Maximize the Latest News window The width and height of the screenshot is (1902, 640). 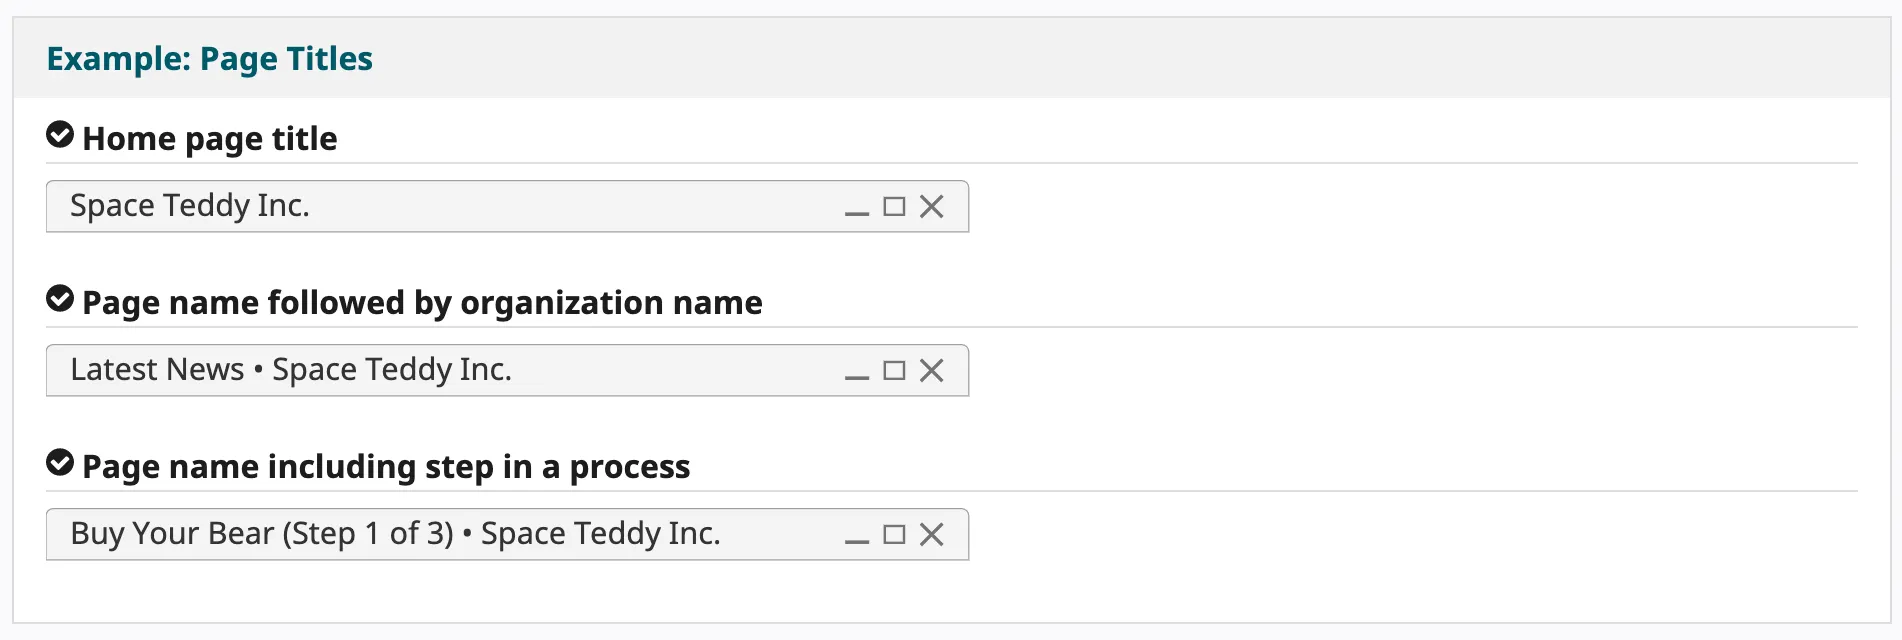click(894, 371)
